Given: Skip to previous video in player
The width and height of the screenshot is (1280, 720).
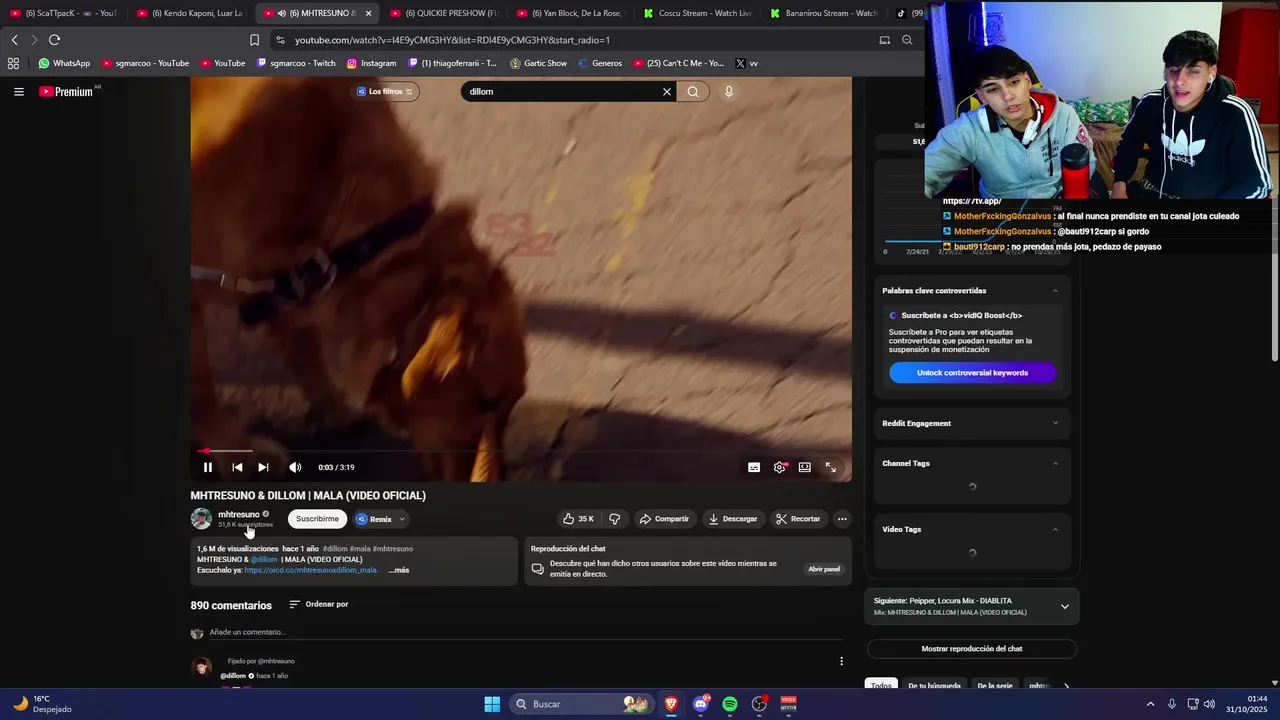Looking at the screenshot, I should (237, 467).
